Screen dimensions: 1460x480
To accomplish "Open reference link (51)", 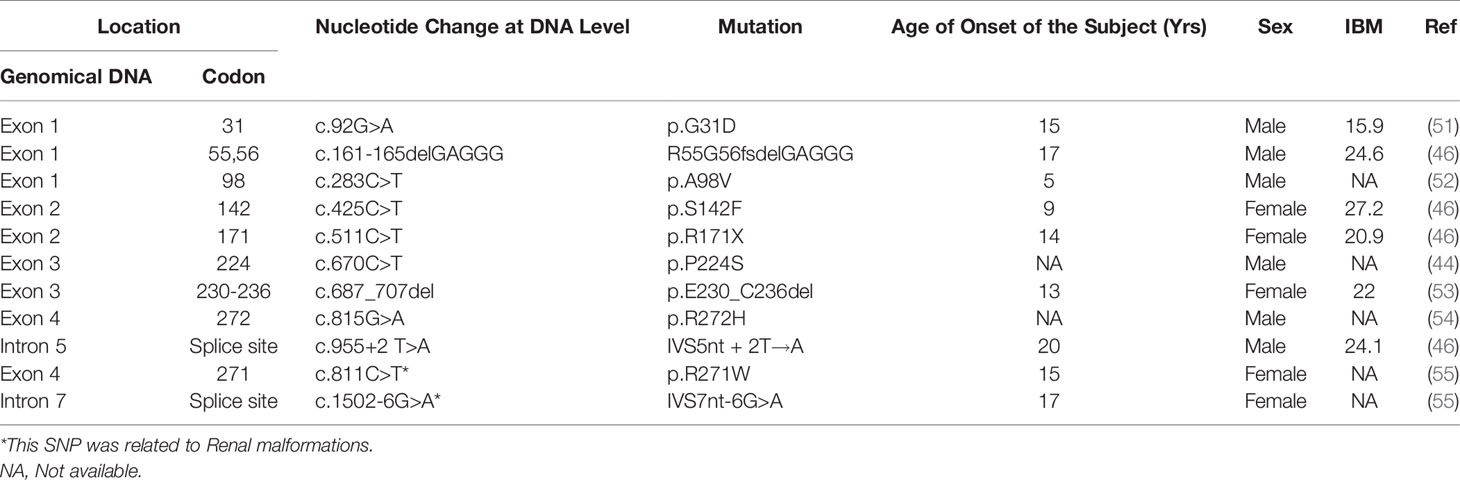I will coord(1441,126).
